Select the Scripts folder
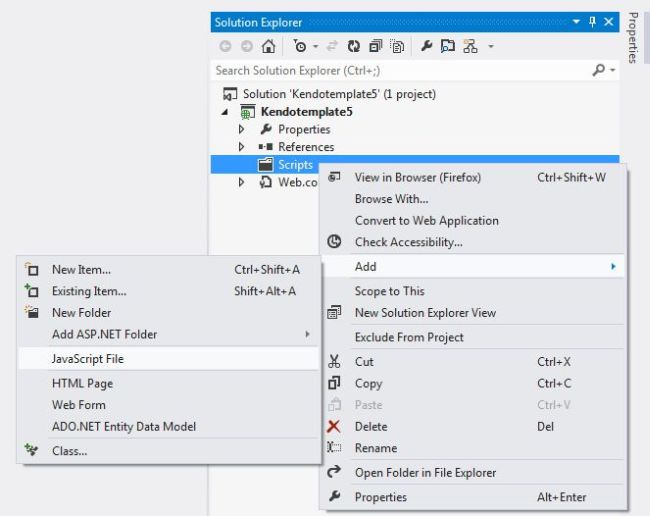Image resolution: width=650 pixels, height=516 pixels. (295, 165)
